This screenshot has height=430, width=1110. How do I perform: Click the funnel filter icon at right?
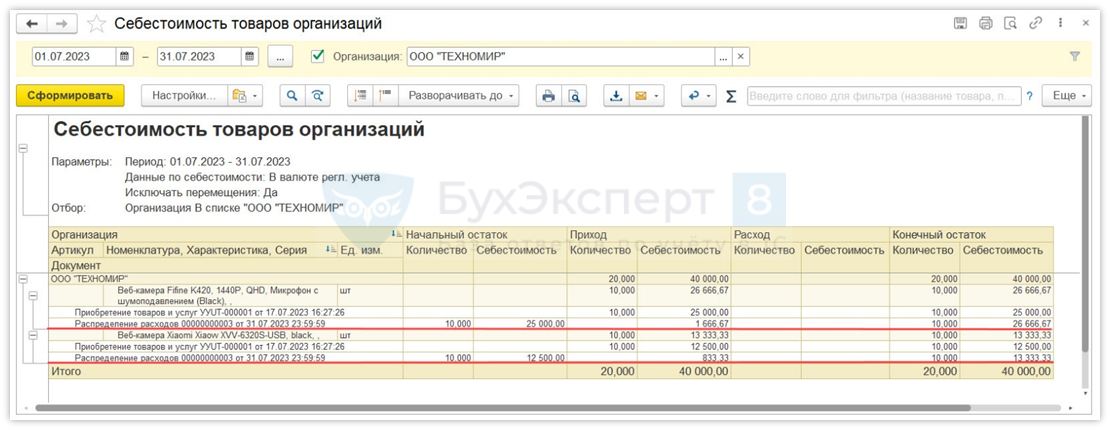pyautogui.click(x=1075, y=57)
